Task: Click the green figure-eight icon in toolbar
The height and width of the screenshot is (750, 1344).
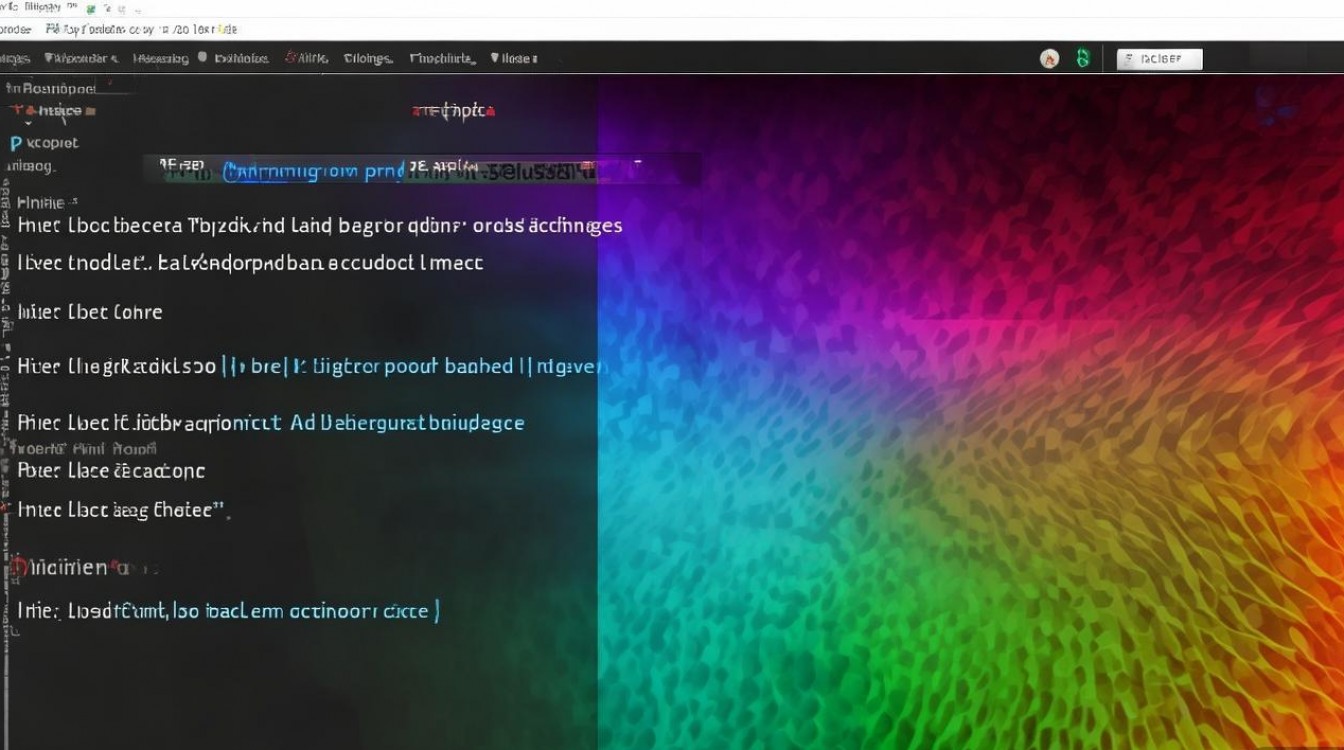Action: point(1082,59)
